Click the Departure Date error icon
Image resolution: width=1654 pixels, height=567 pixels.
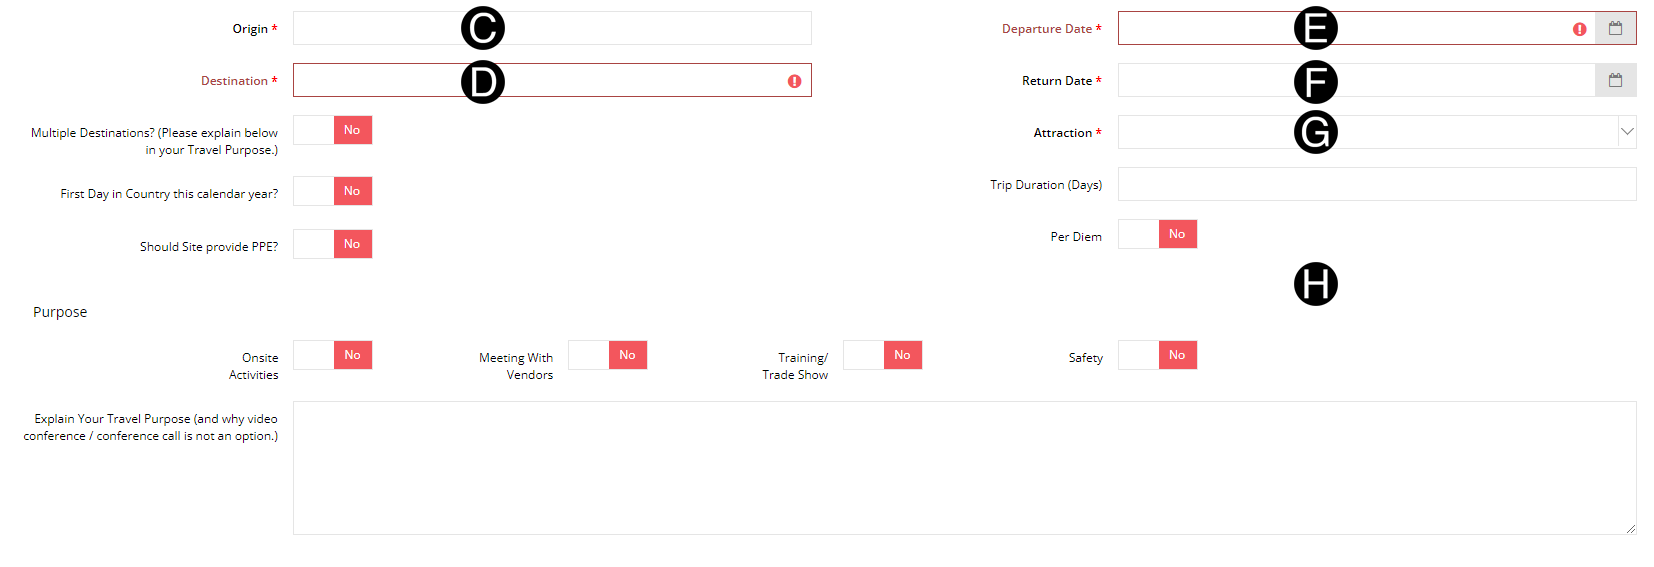click(x=1579, y=29)
